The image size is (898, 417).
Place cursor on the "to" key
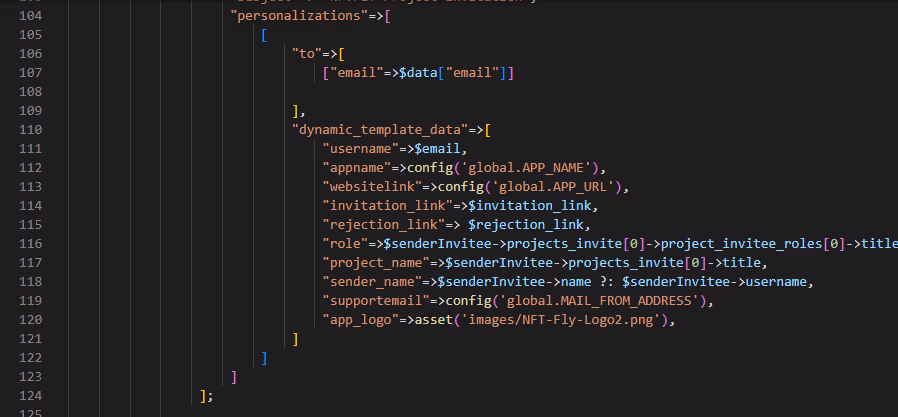click(x=308, y=54)
